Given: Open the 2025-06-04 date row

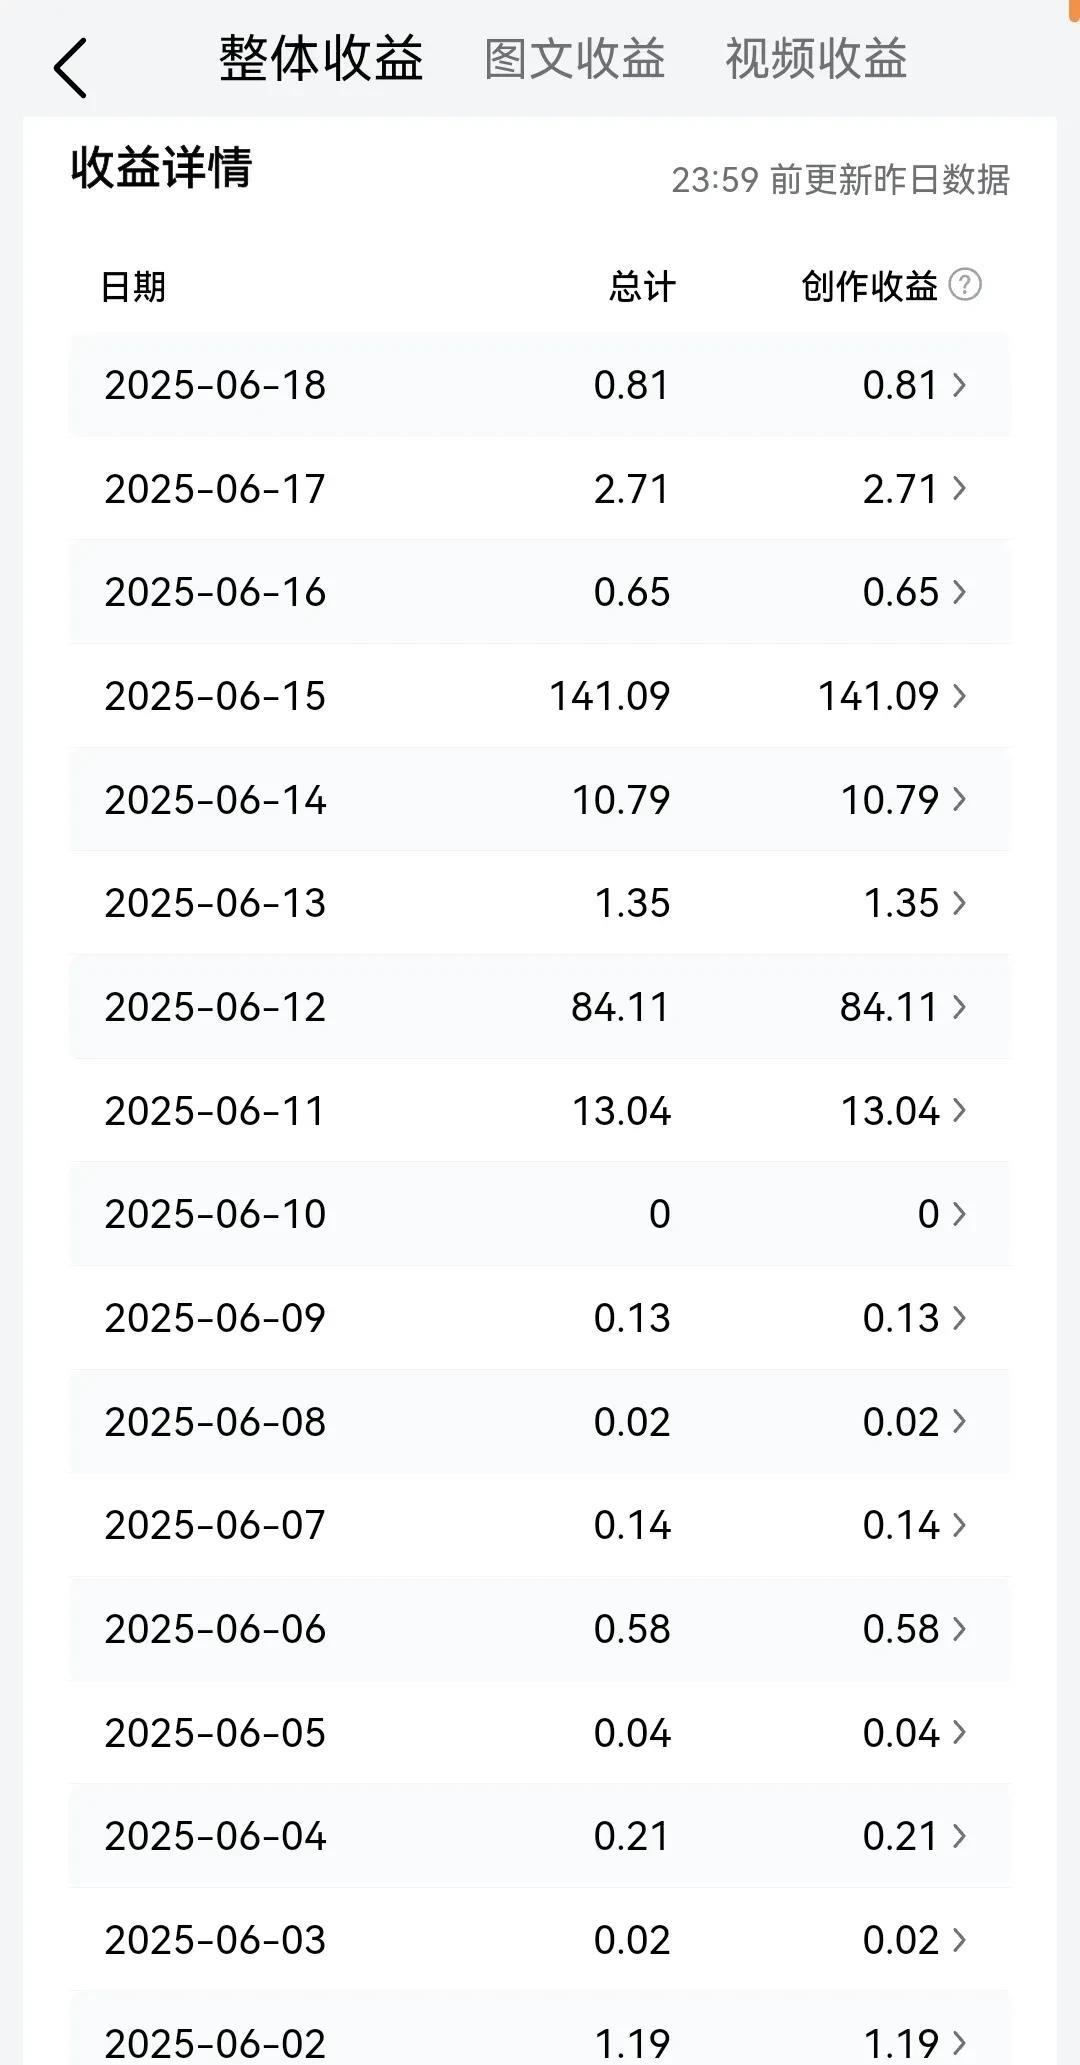Looking at the screenshot, I should click(x=540, y=1836).
